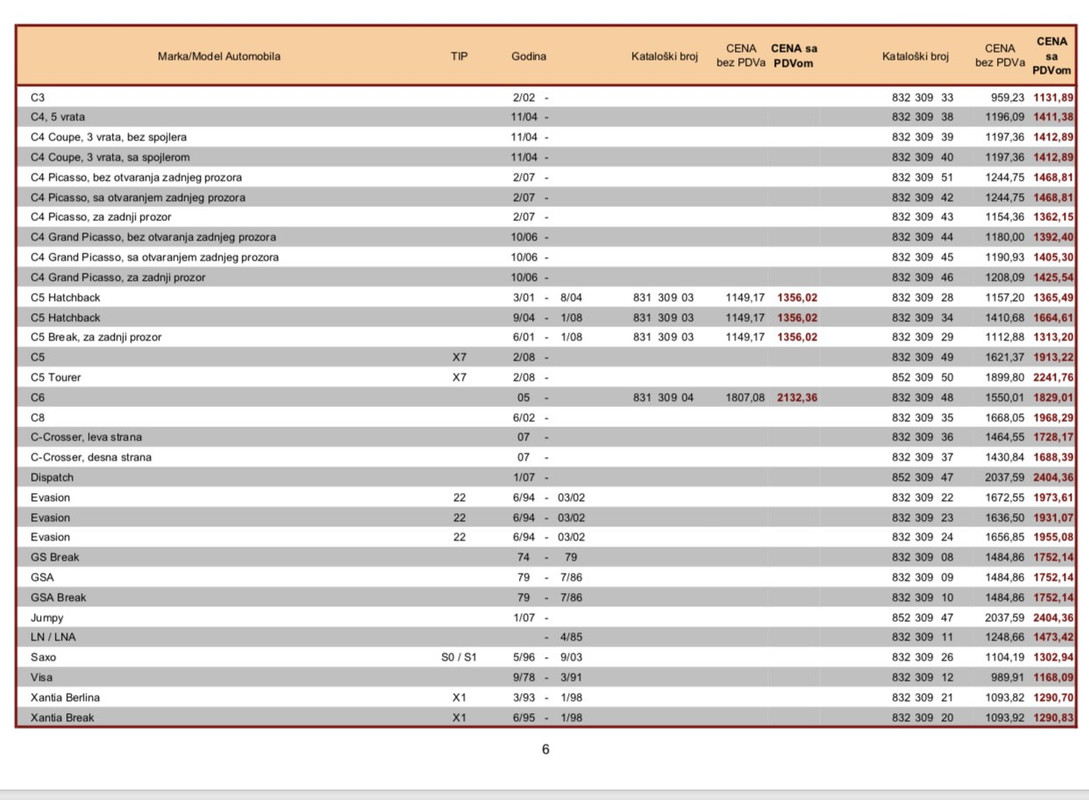Select the 'Jumpy' row label

[47, 617]
